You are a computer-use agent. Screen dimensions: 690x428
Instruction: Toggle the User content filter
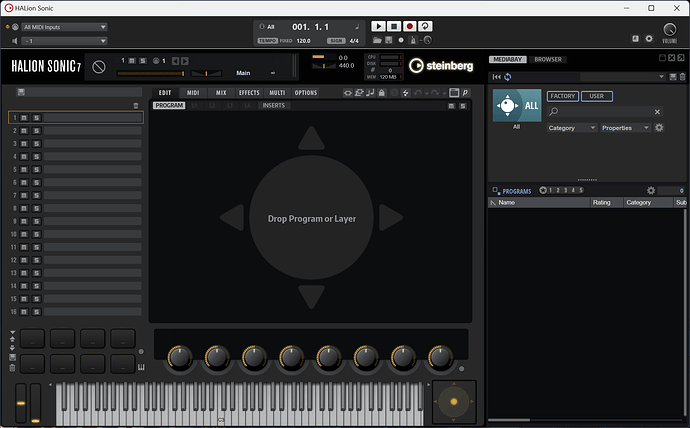597,96
